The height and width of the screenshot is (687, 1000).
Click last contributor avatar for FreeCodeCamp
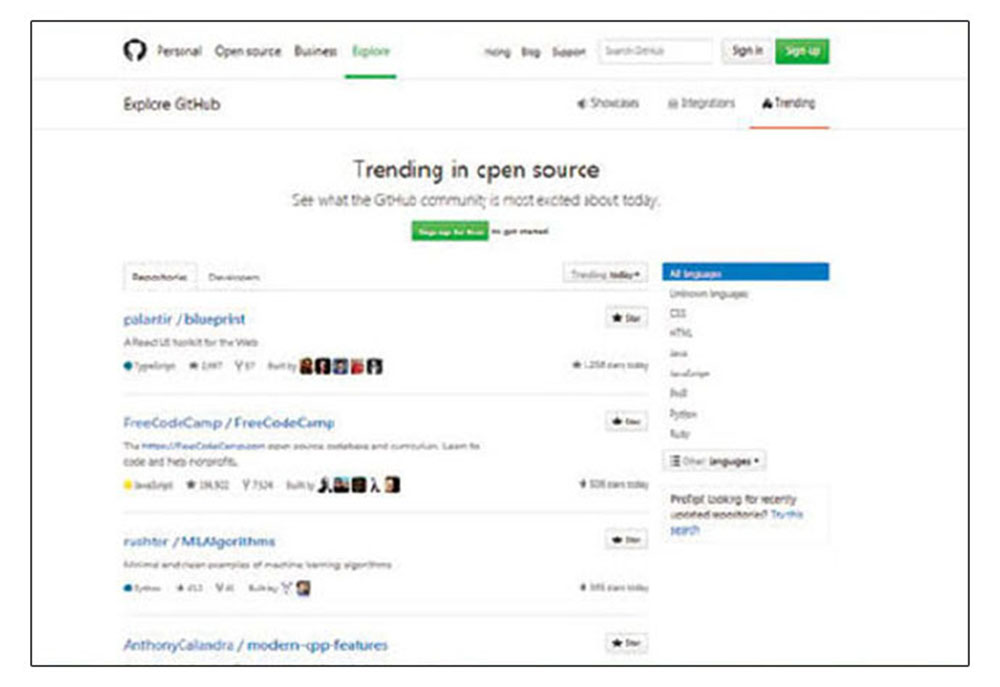[393, 485]
